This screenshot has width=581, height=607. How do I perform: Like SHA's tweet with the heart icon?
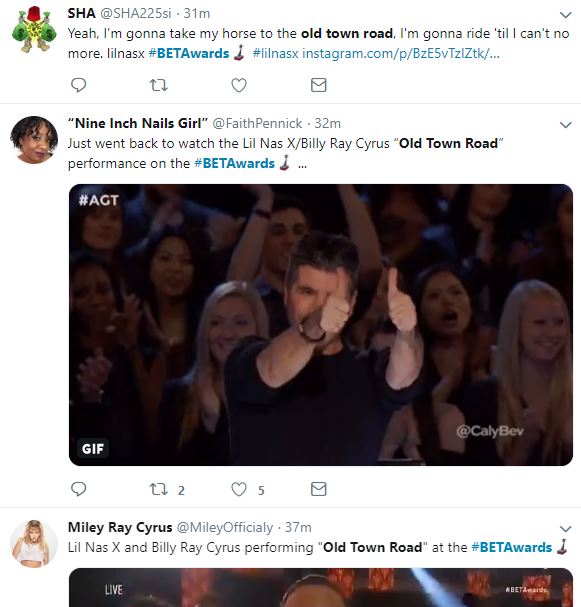click(239, 85)
